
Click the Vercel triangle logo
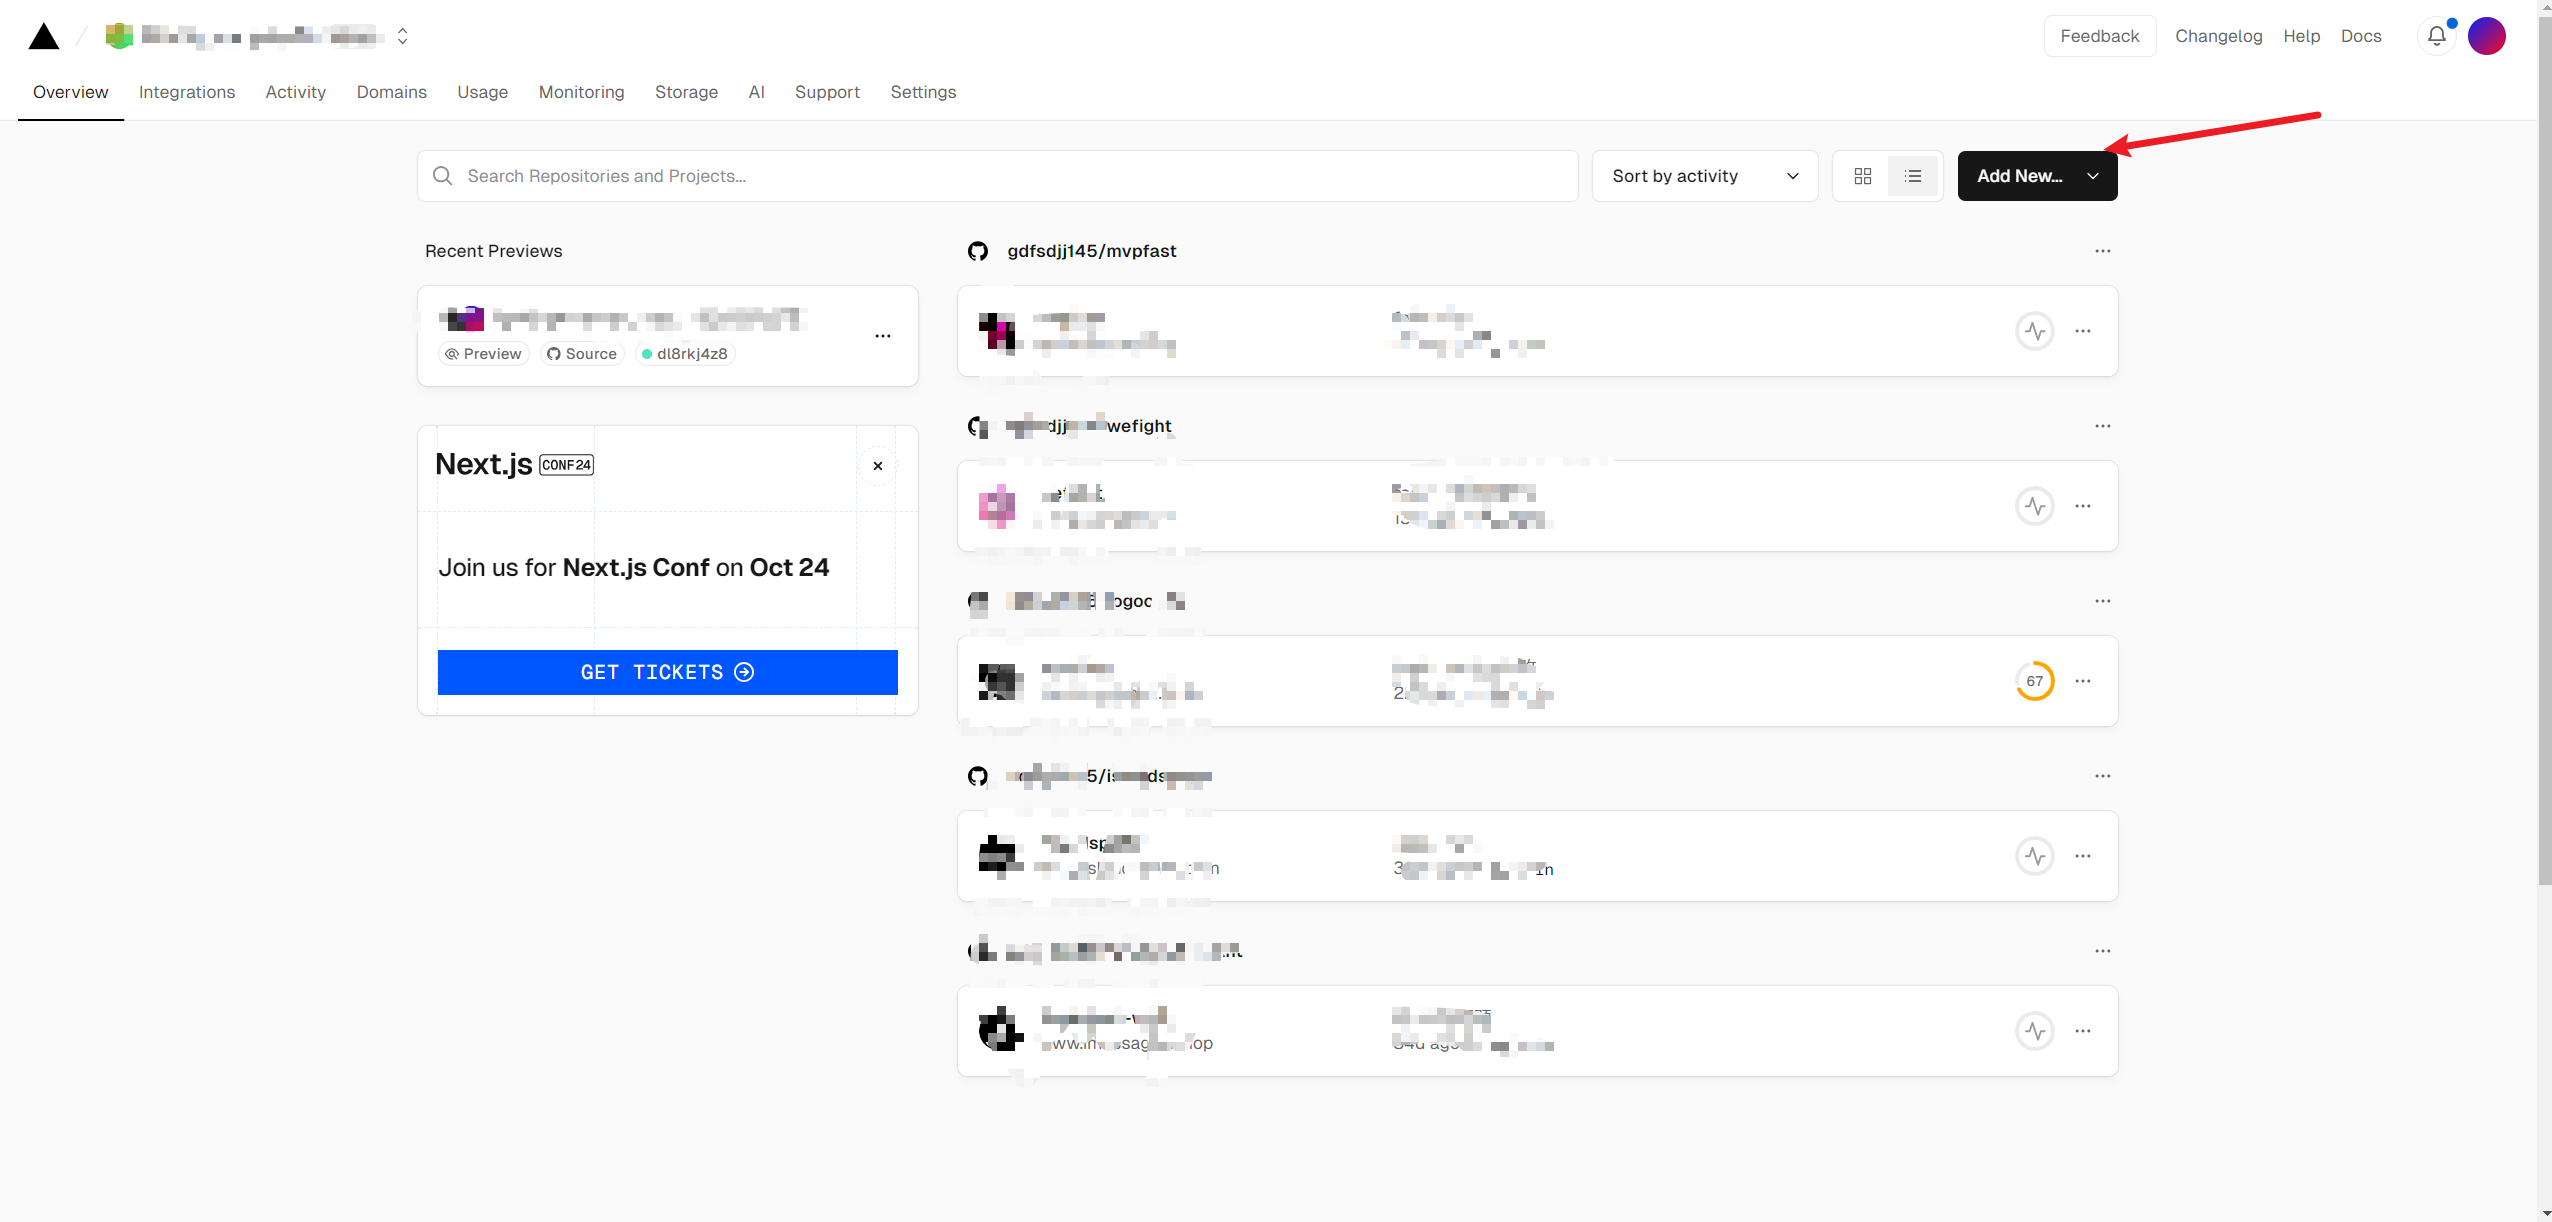pyautogui.click(x=44, y=37)
